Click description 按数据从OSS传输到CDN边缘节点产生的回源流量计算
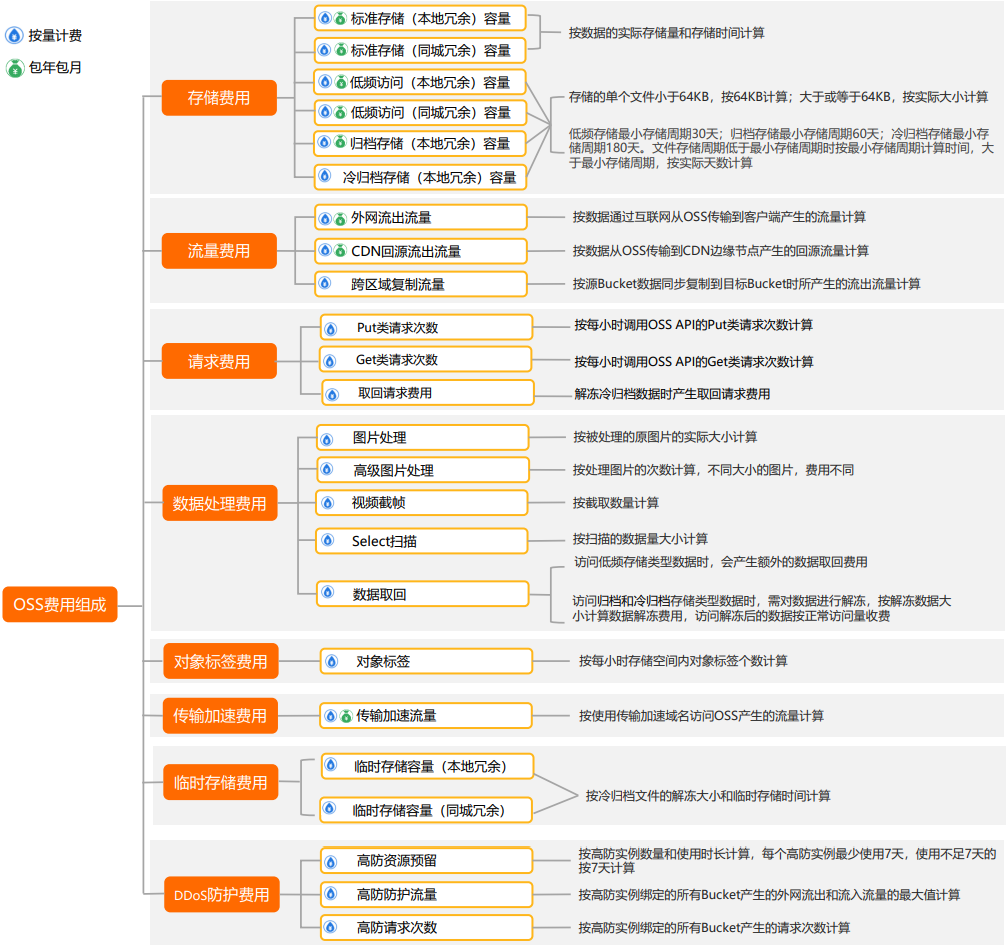The image size is (1006, 945). 720,251
